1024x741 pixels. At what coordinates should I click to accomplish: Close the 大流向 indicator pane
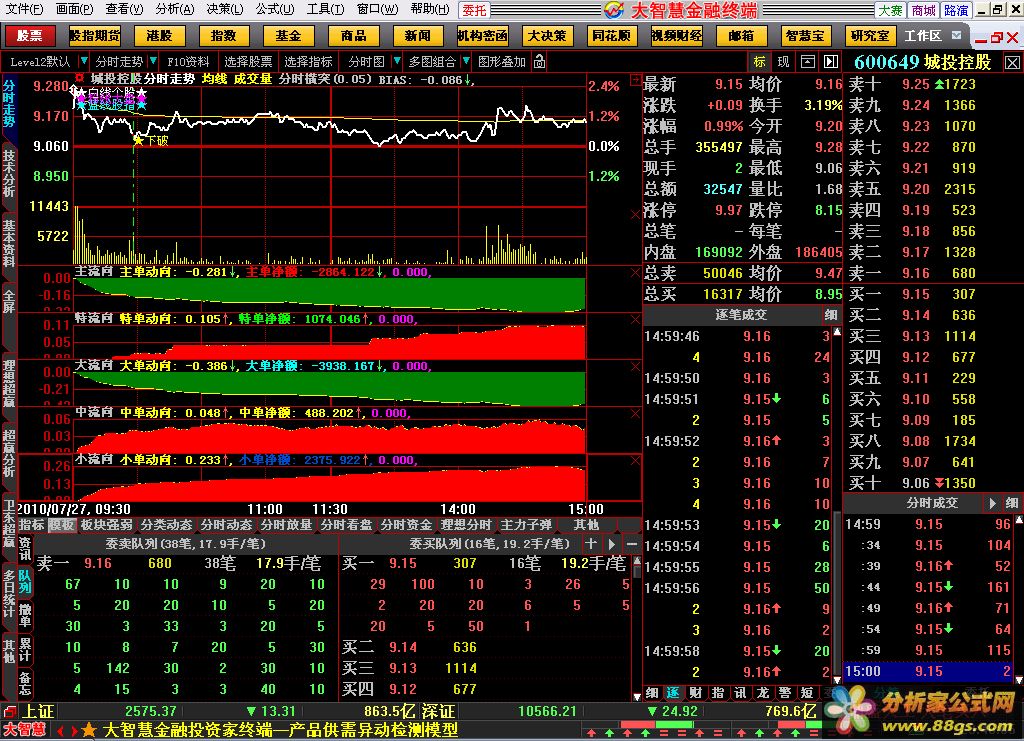tap(635, 366)
